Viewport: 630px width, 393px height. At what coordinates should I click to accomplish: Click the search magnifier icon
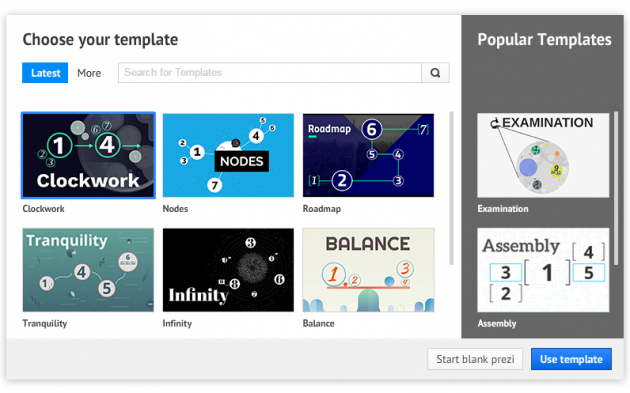(435, 73)
